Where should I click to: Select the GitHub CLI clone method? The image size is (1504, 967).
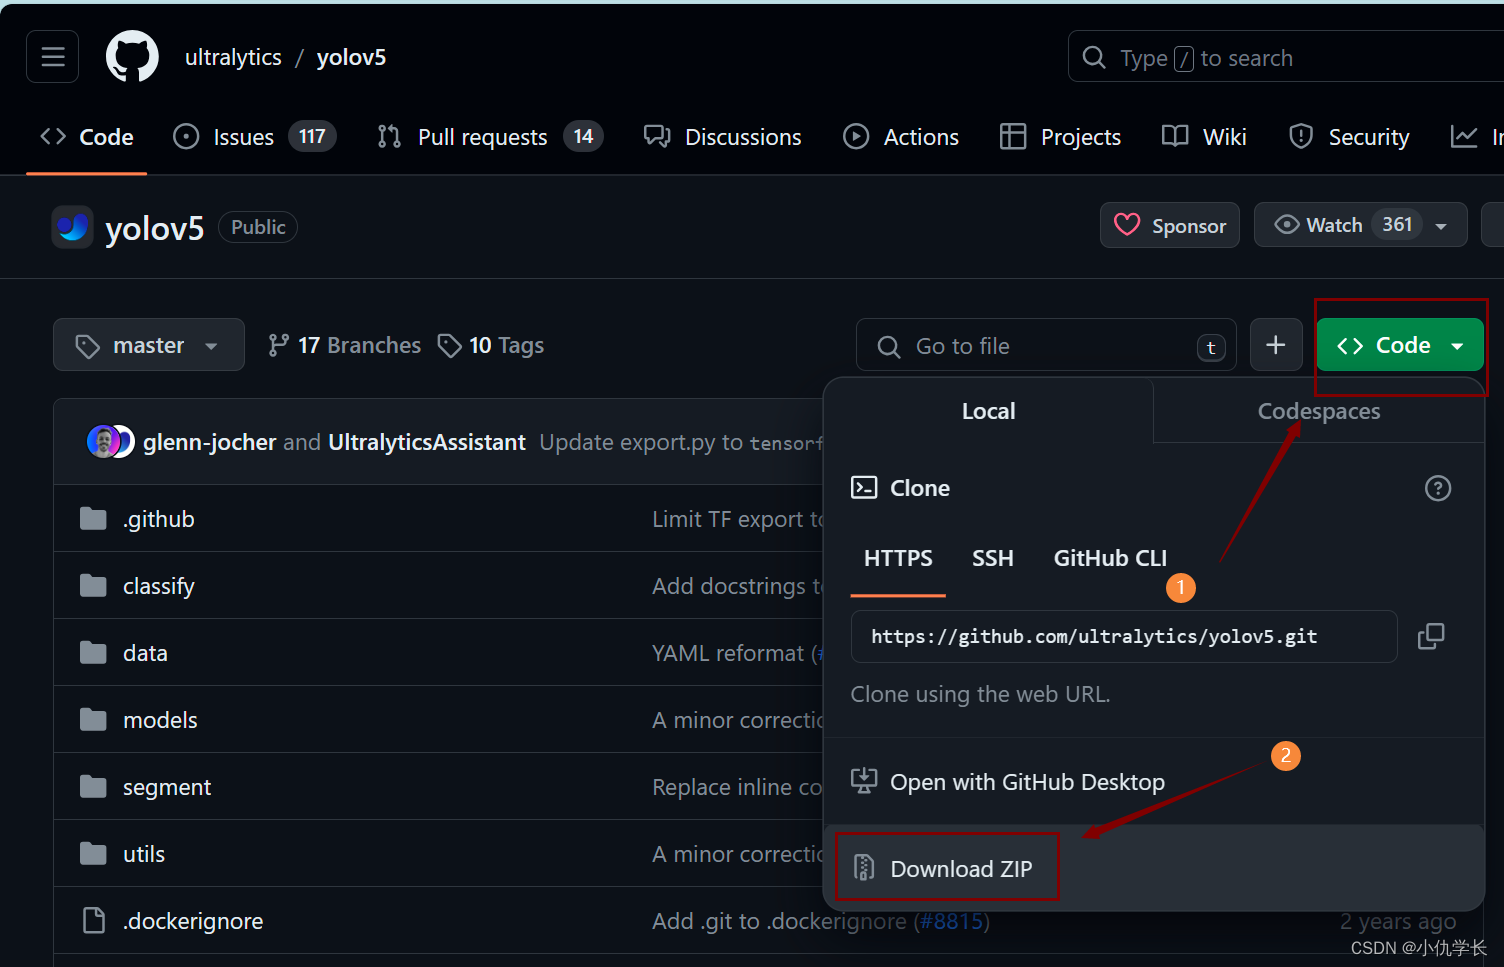click(1110, 558)
